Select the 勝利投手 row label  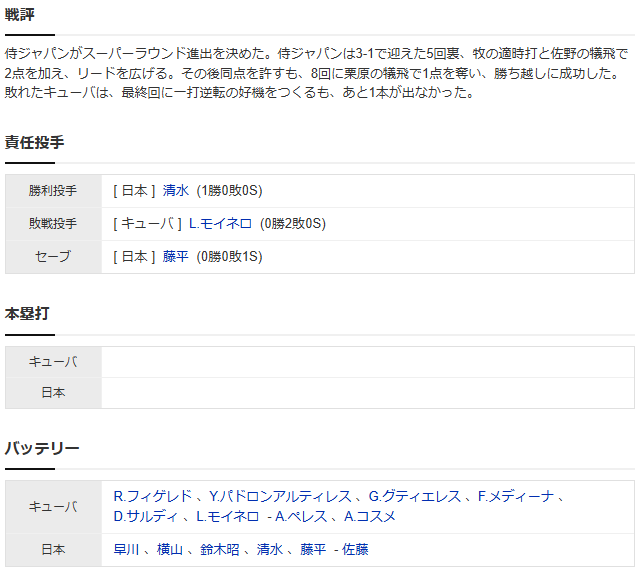point(53,191)
